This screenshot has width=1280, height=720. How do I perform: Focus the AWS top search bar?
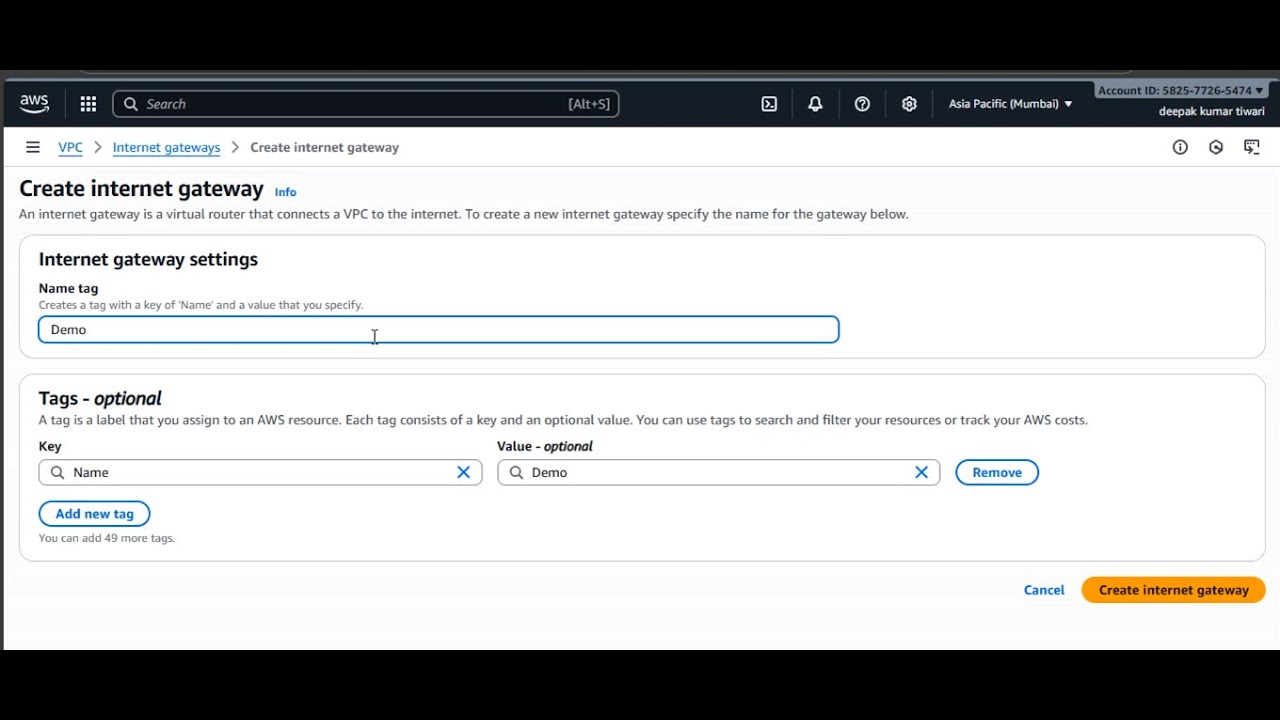pyautogui.click(x=366, y=104)
